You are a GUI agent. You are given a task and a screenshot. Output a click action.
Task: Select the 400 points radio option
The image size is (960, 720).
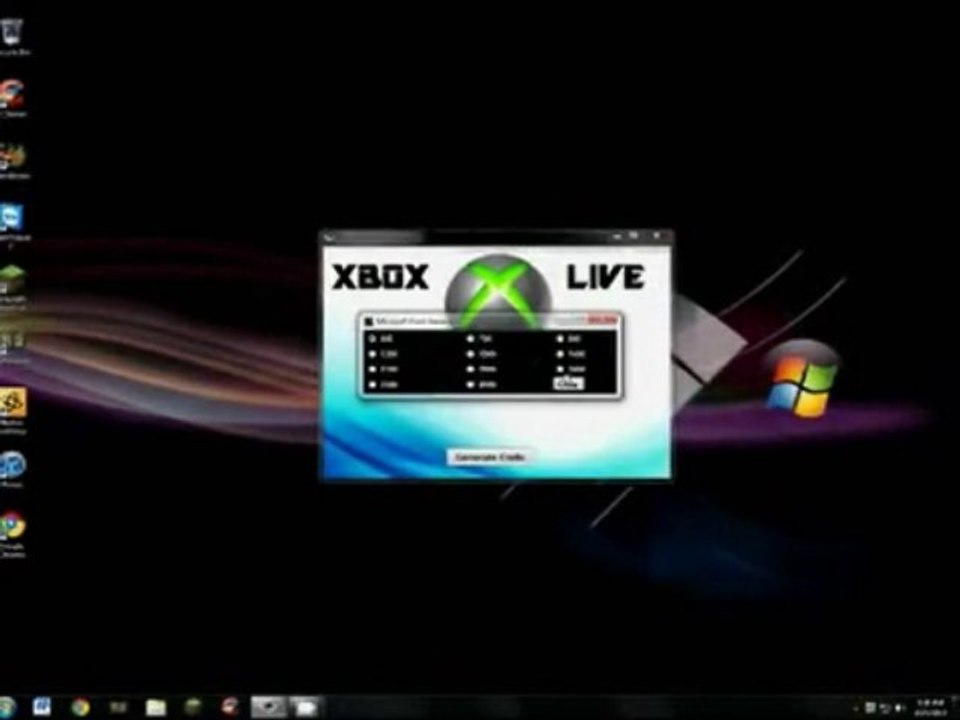(x=372, y=339)
